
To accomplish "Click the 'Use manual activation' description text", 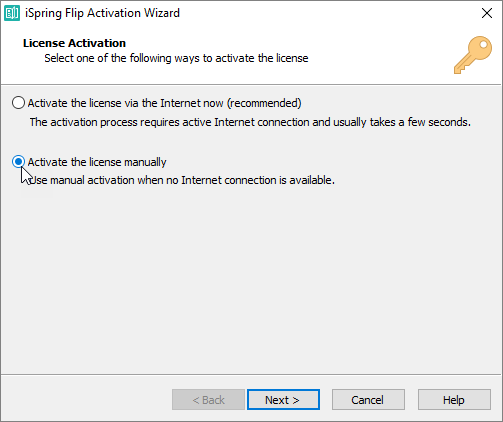I will [x=182, y=180].
